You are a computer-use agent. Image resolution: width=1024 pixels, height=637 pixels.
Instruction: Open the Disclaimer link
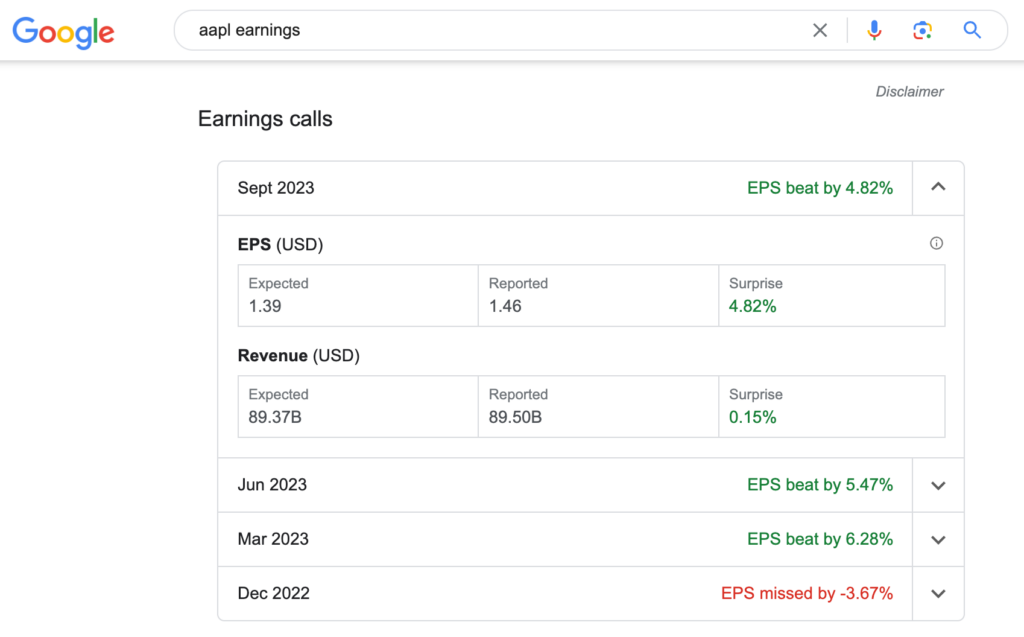[x=909, y=91]
